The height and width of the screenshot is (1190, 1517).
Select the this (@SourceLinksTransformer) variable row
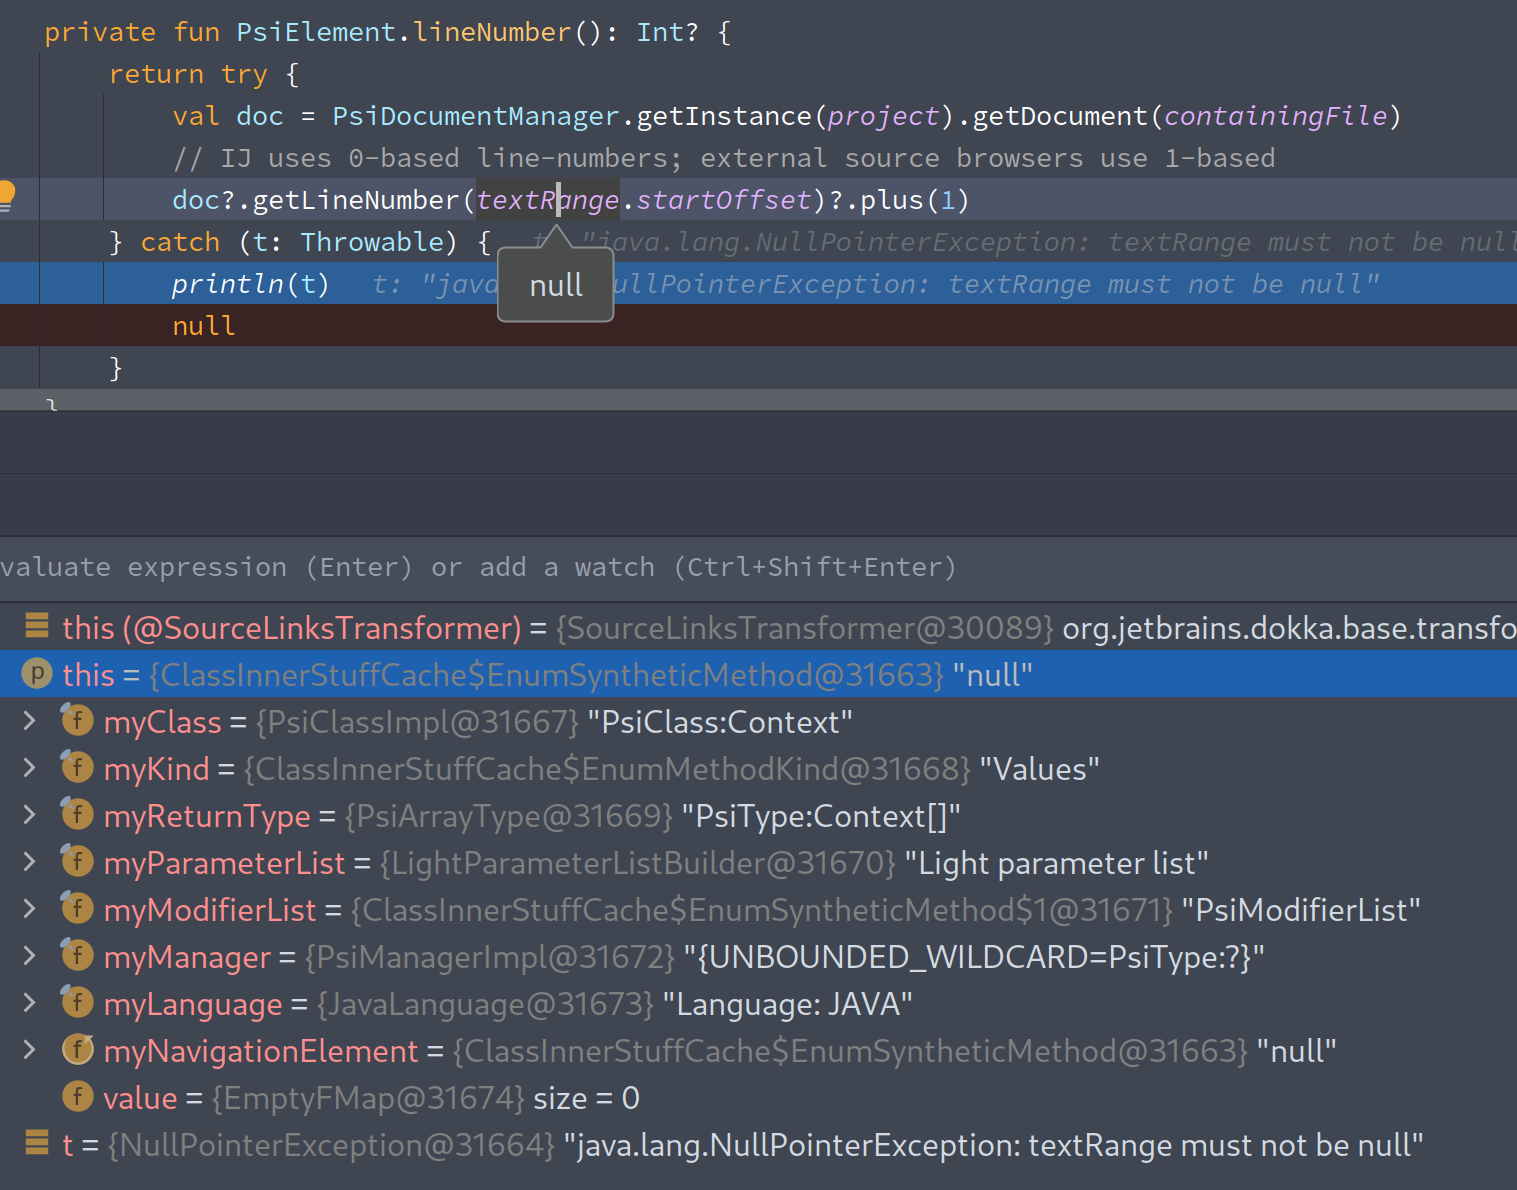tap(758, 627)
